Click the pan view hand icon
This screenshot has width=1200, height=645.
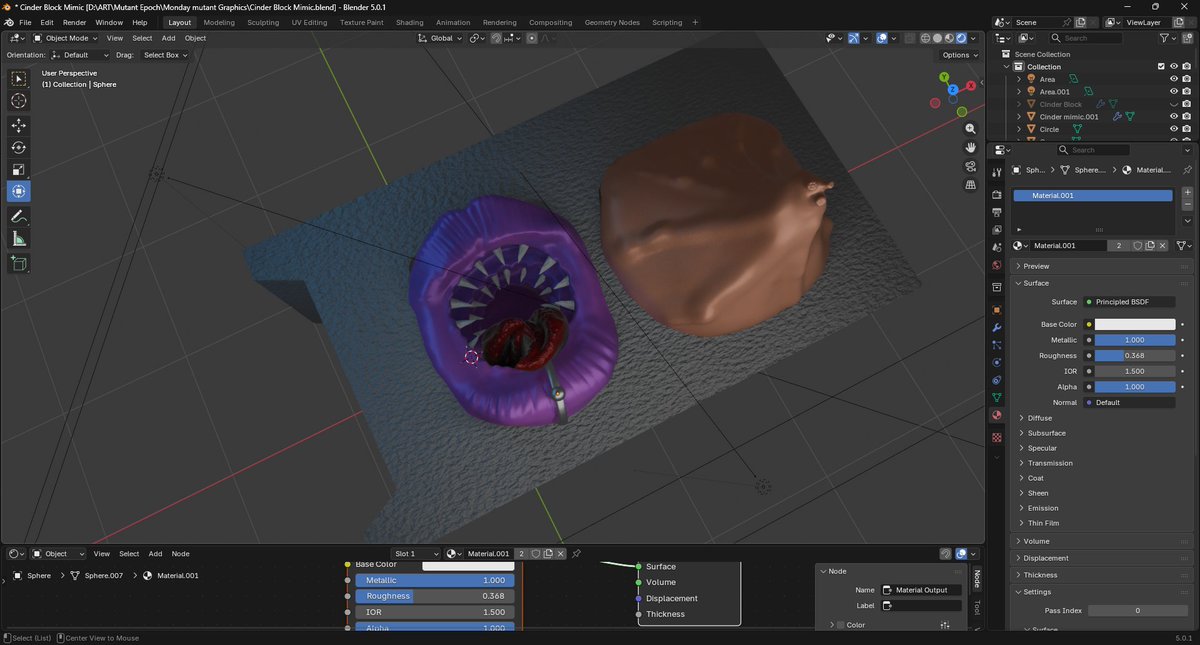(x=970, y=148)
